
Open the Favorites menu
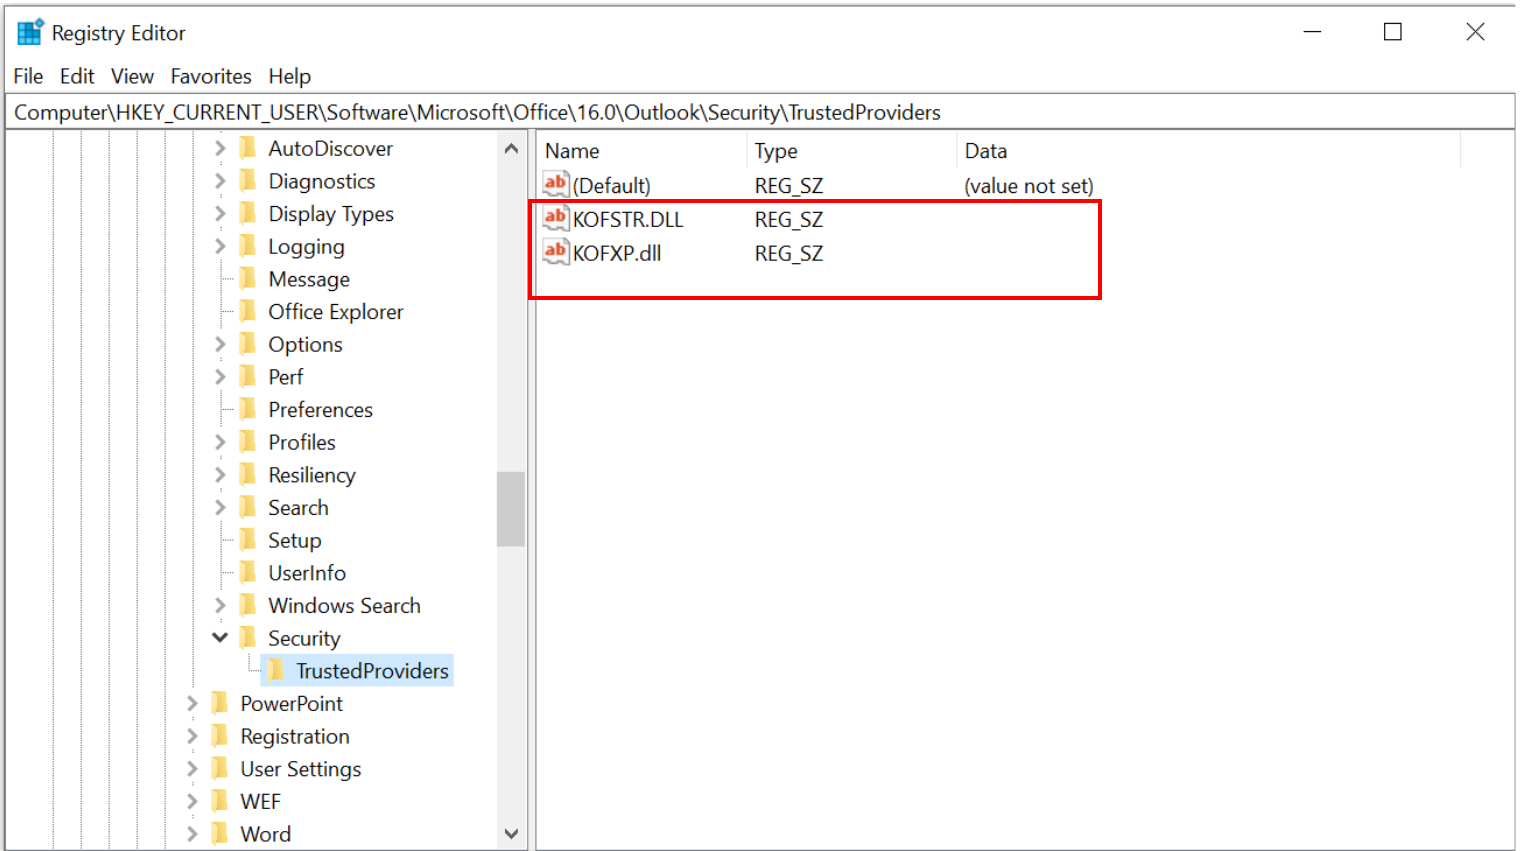[211, 76]
